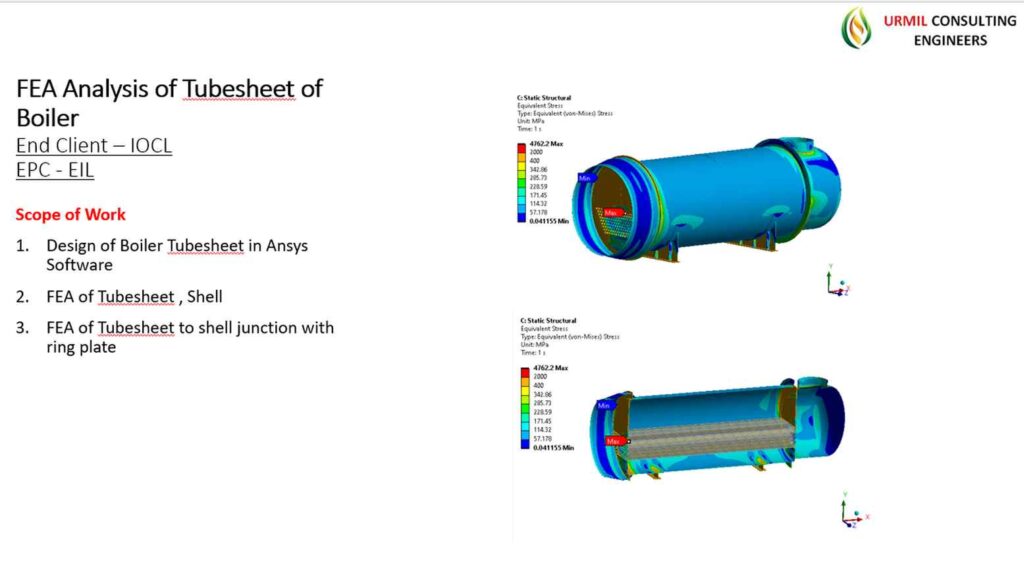Image resolution: width=1024 pixels, height=566 pixels.
Task: Click the XYZ axis triad beside cutaway plot
Action: (855, 510)
